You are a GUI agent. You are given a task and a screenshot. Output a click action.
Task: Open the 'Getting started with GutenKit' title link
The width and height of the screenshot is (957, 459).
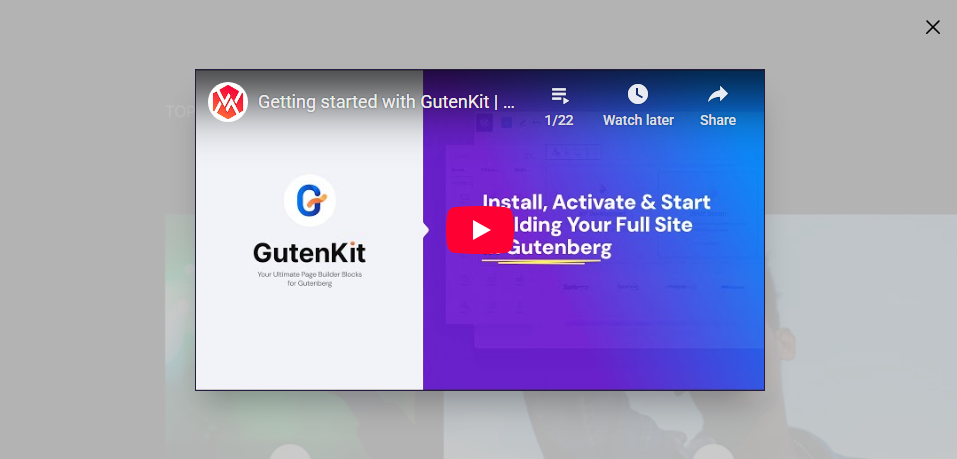(x=386, y=102)
